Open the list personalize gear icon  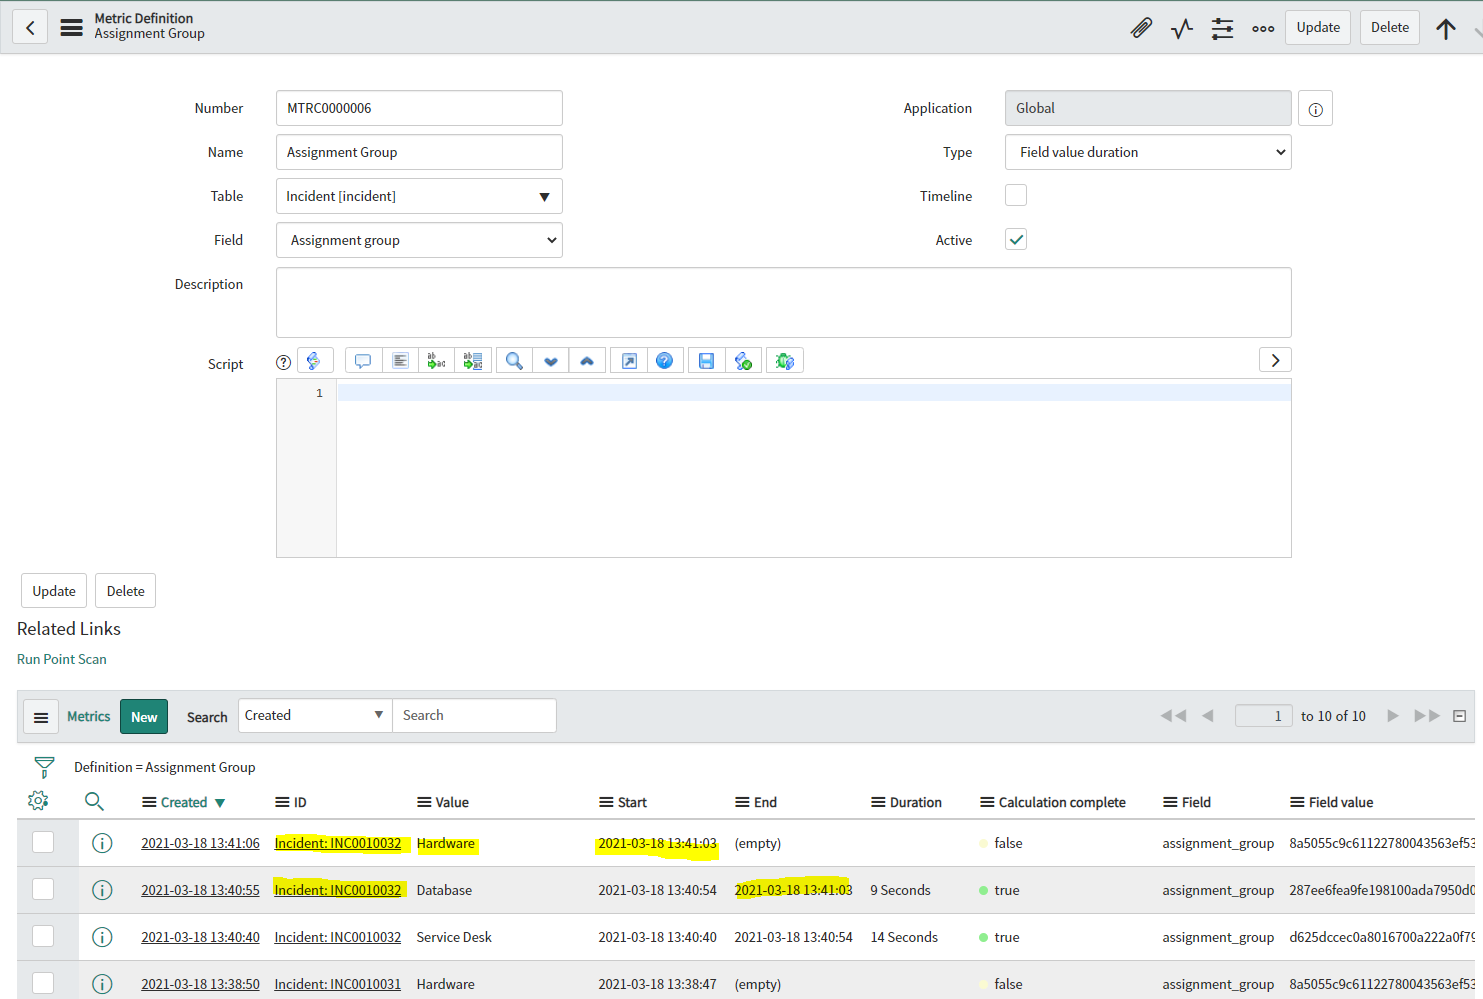click(38, 801)
